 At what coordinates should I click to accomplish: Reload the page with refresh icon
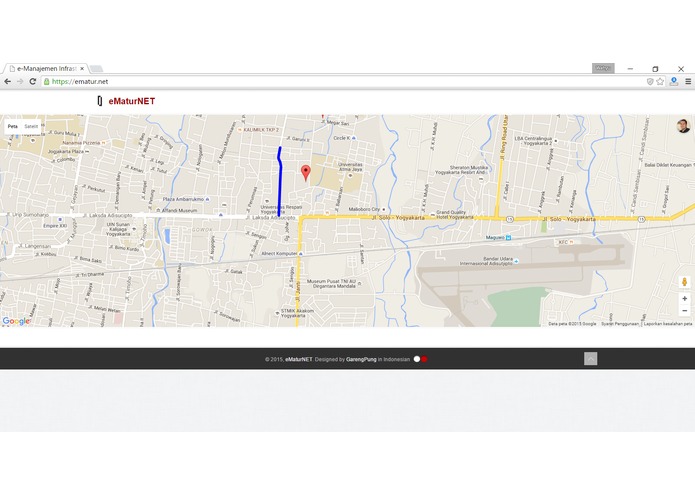point(32,82)
